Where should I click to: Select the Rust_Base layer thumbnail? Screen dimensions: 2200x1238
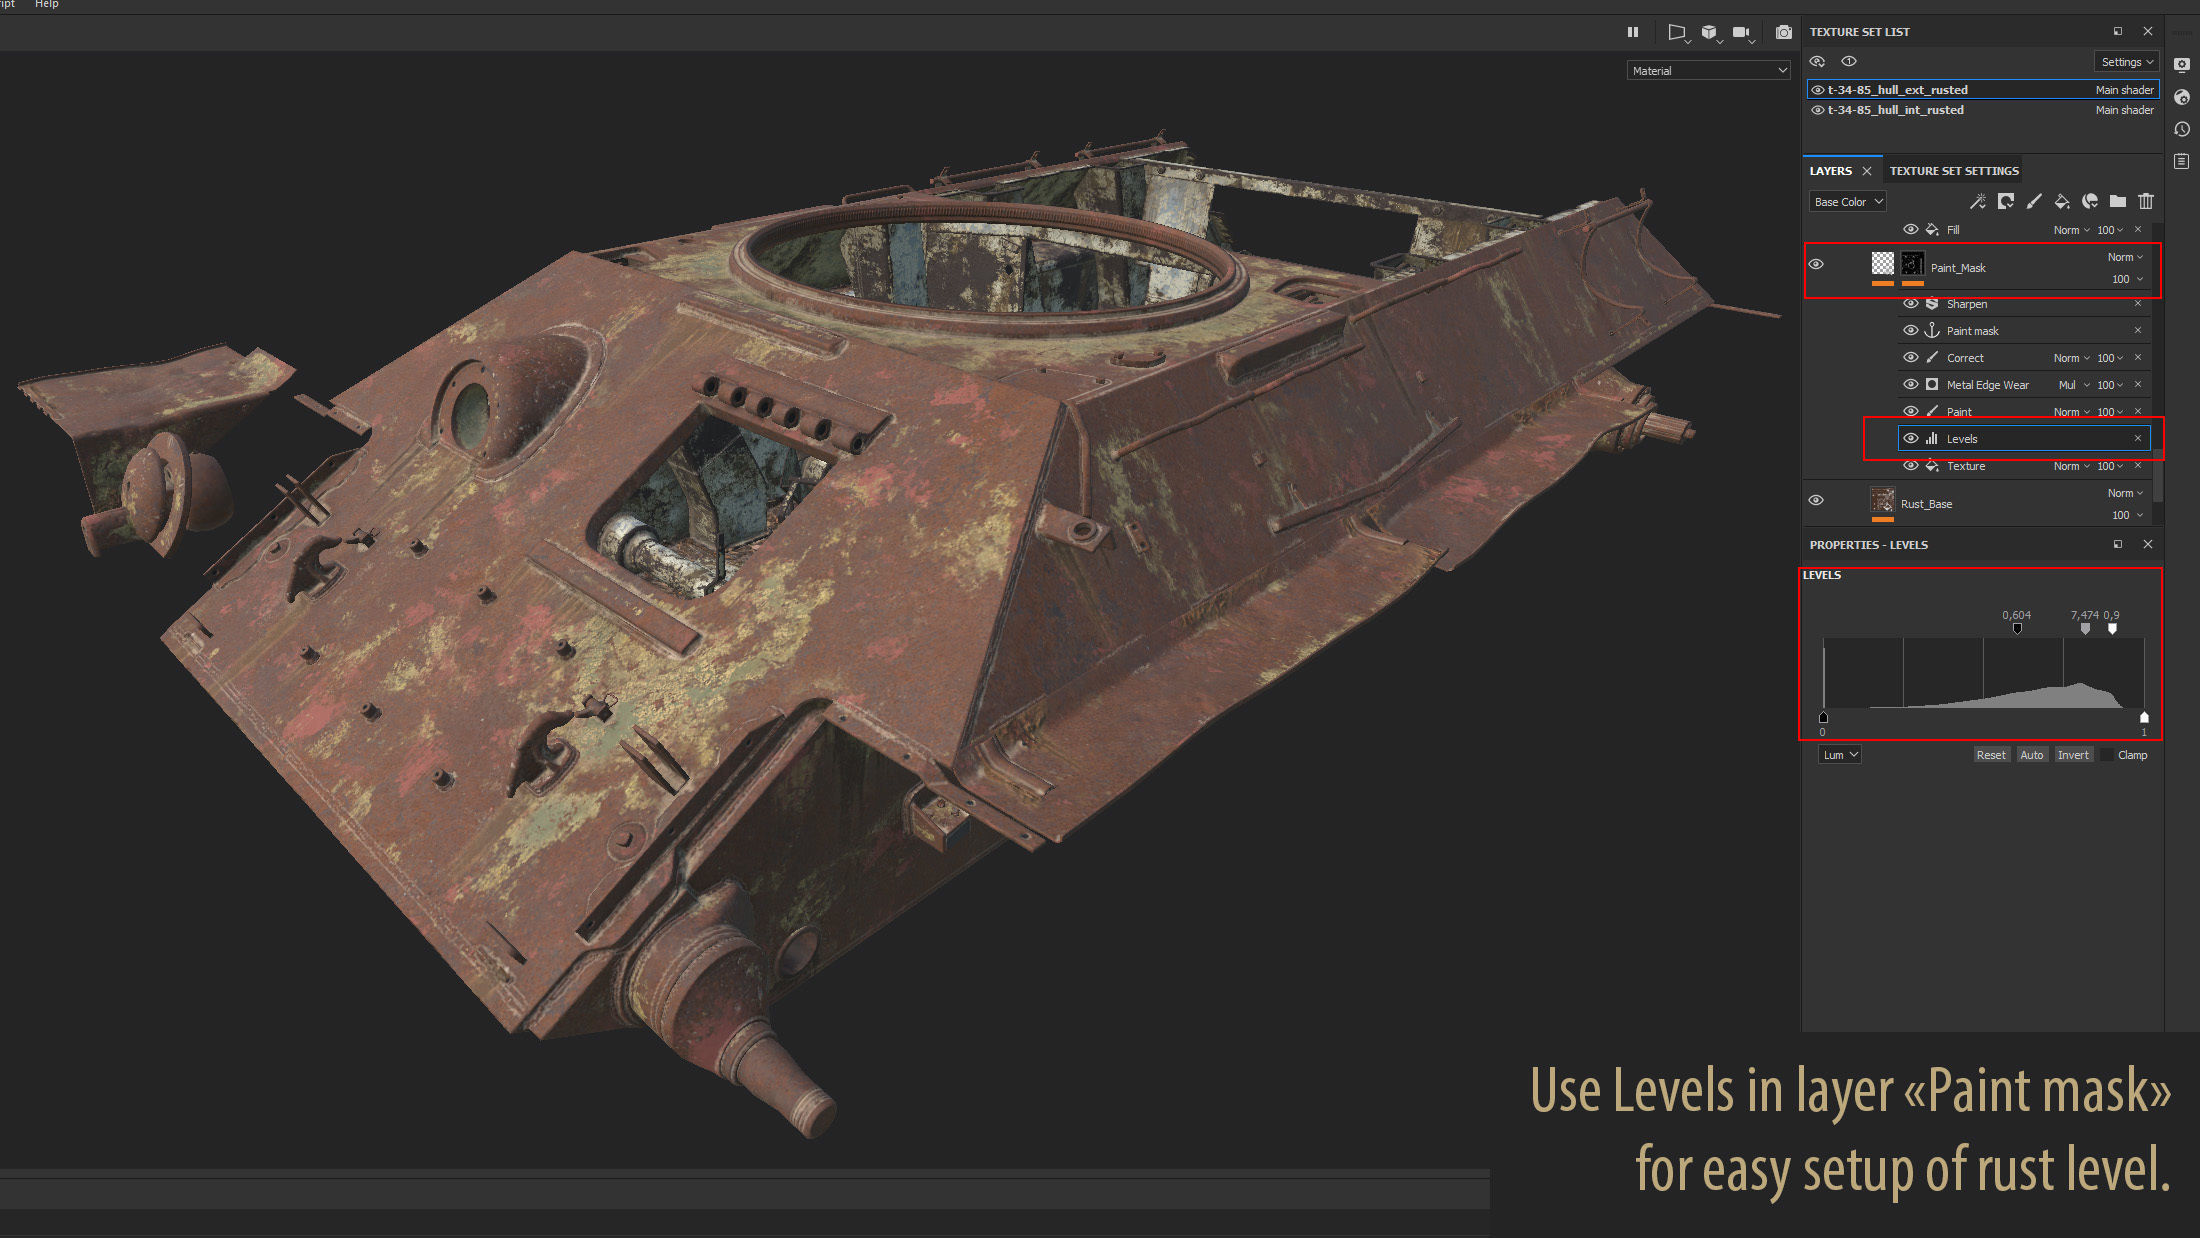1882,500
